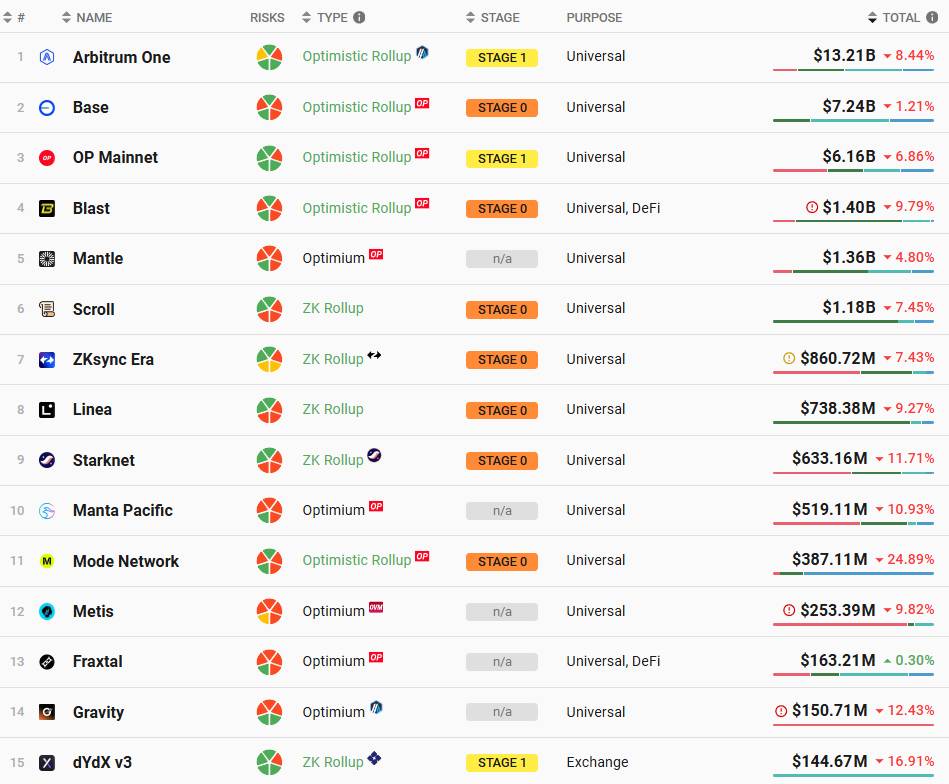Click the Optimium type label for Manta Pacific

click(333, 510)
